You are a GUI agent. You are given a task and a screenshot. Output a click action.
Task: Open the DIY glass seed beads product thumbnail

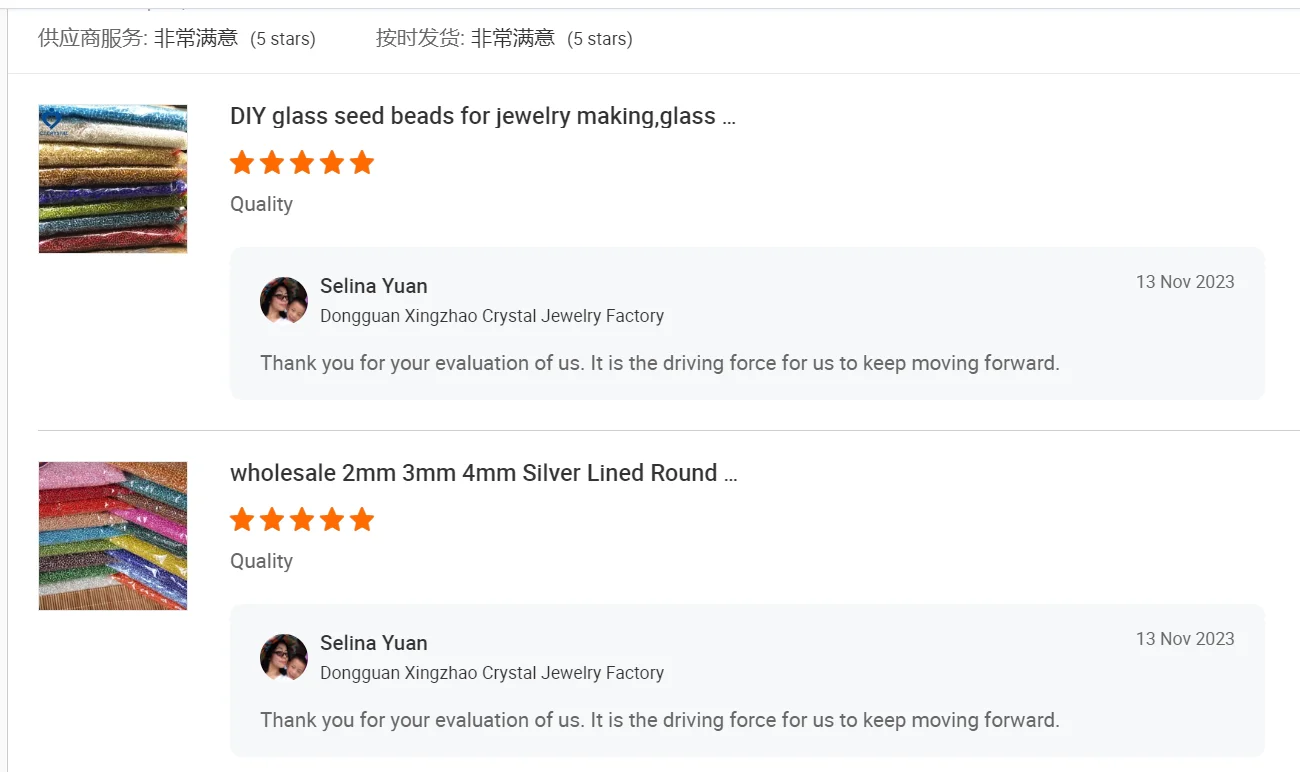coord(113,179)
